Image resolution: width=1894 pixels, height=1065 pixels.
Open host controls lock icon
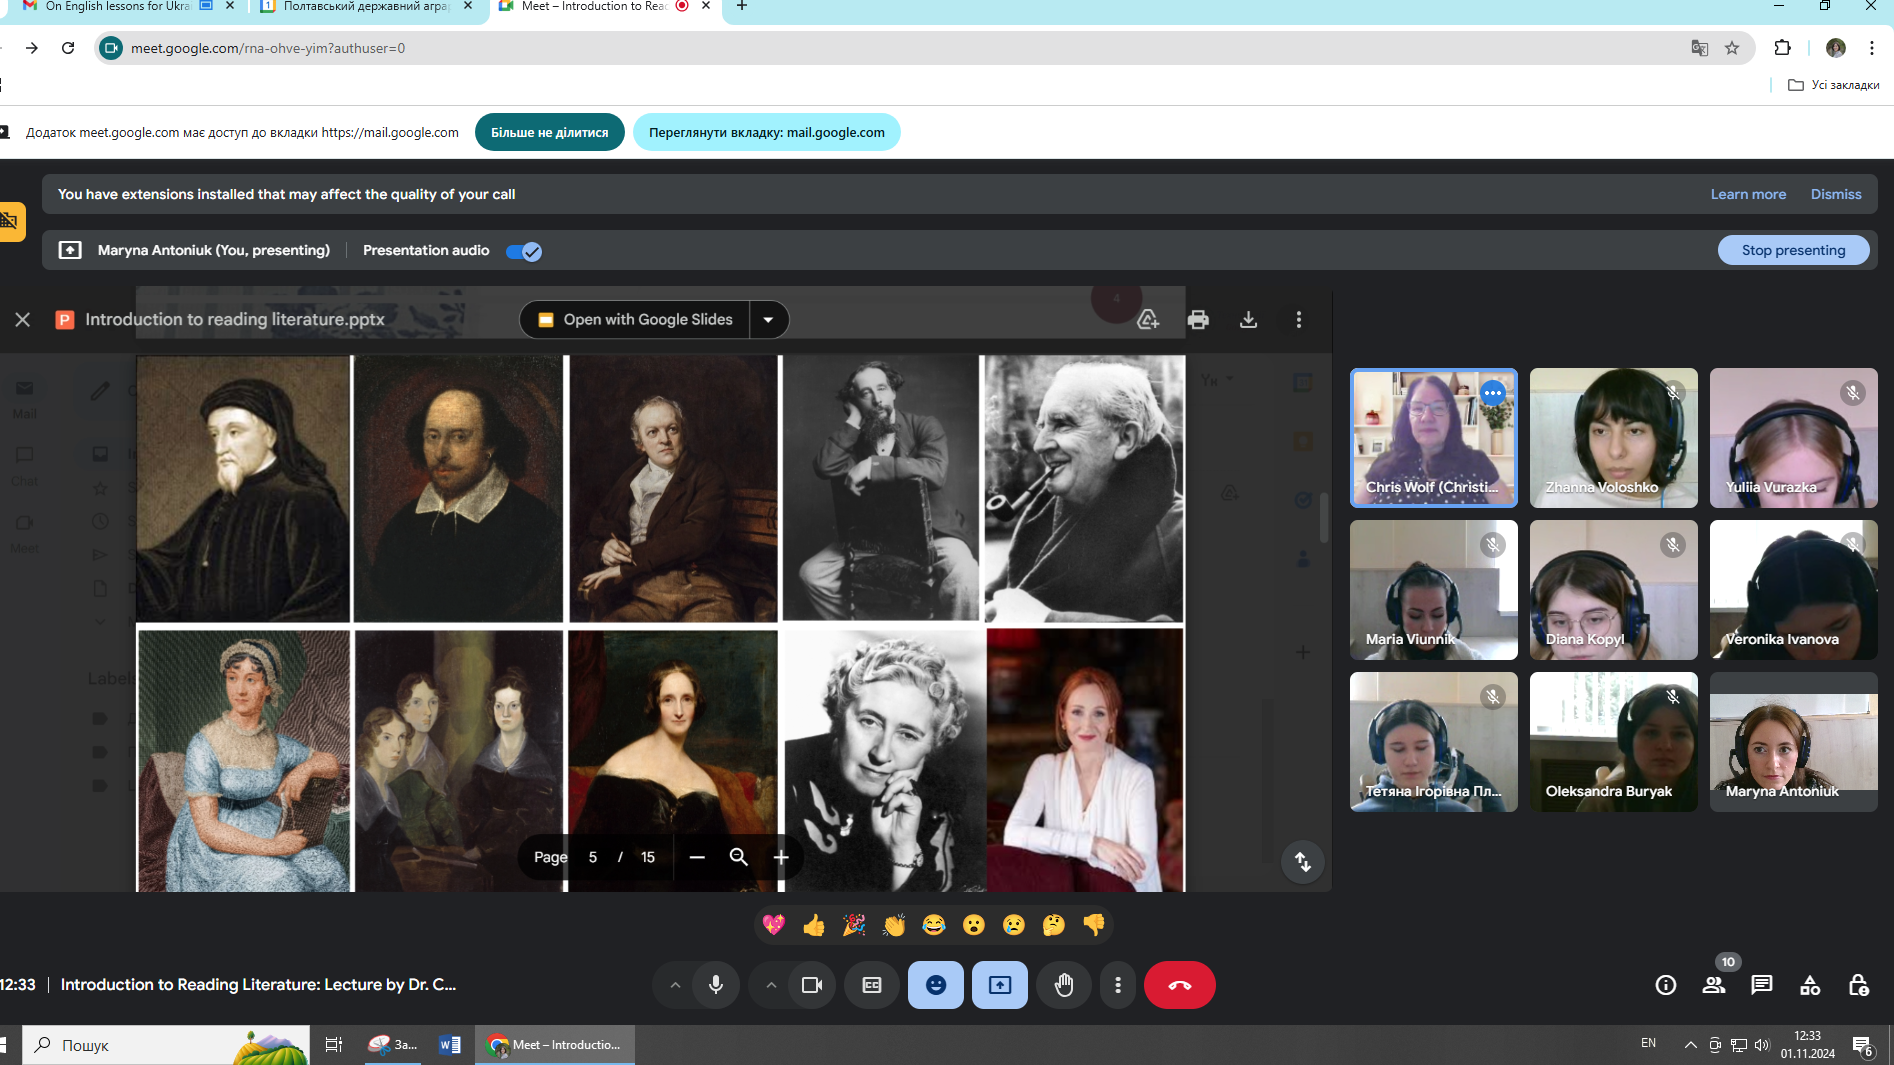[1858, 985]
